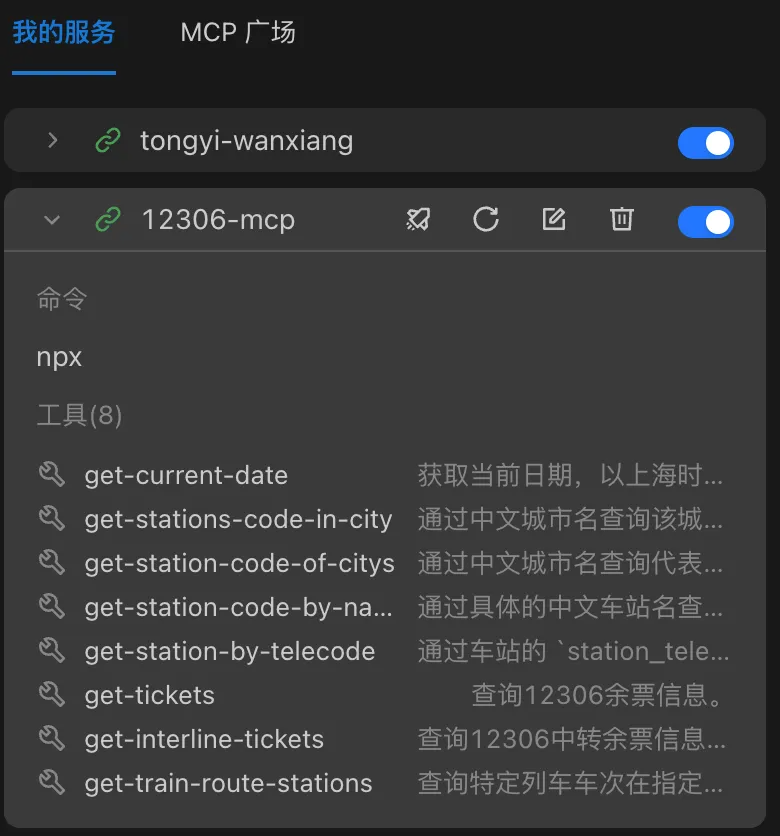
Task: Click the wrench icon beside get-interline-tickets
Action: point(52,739)
